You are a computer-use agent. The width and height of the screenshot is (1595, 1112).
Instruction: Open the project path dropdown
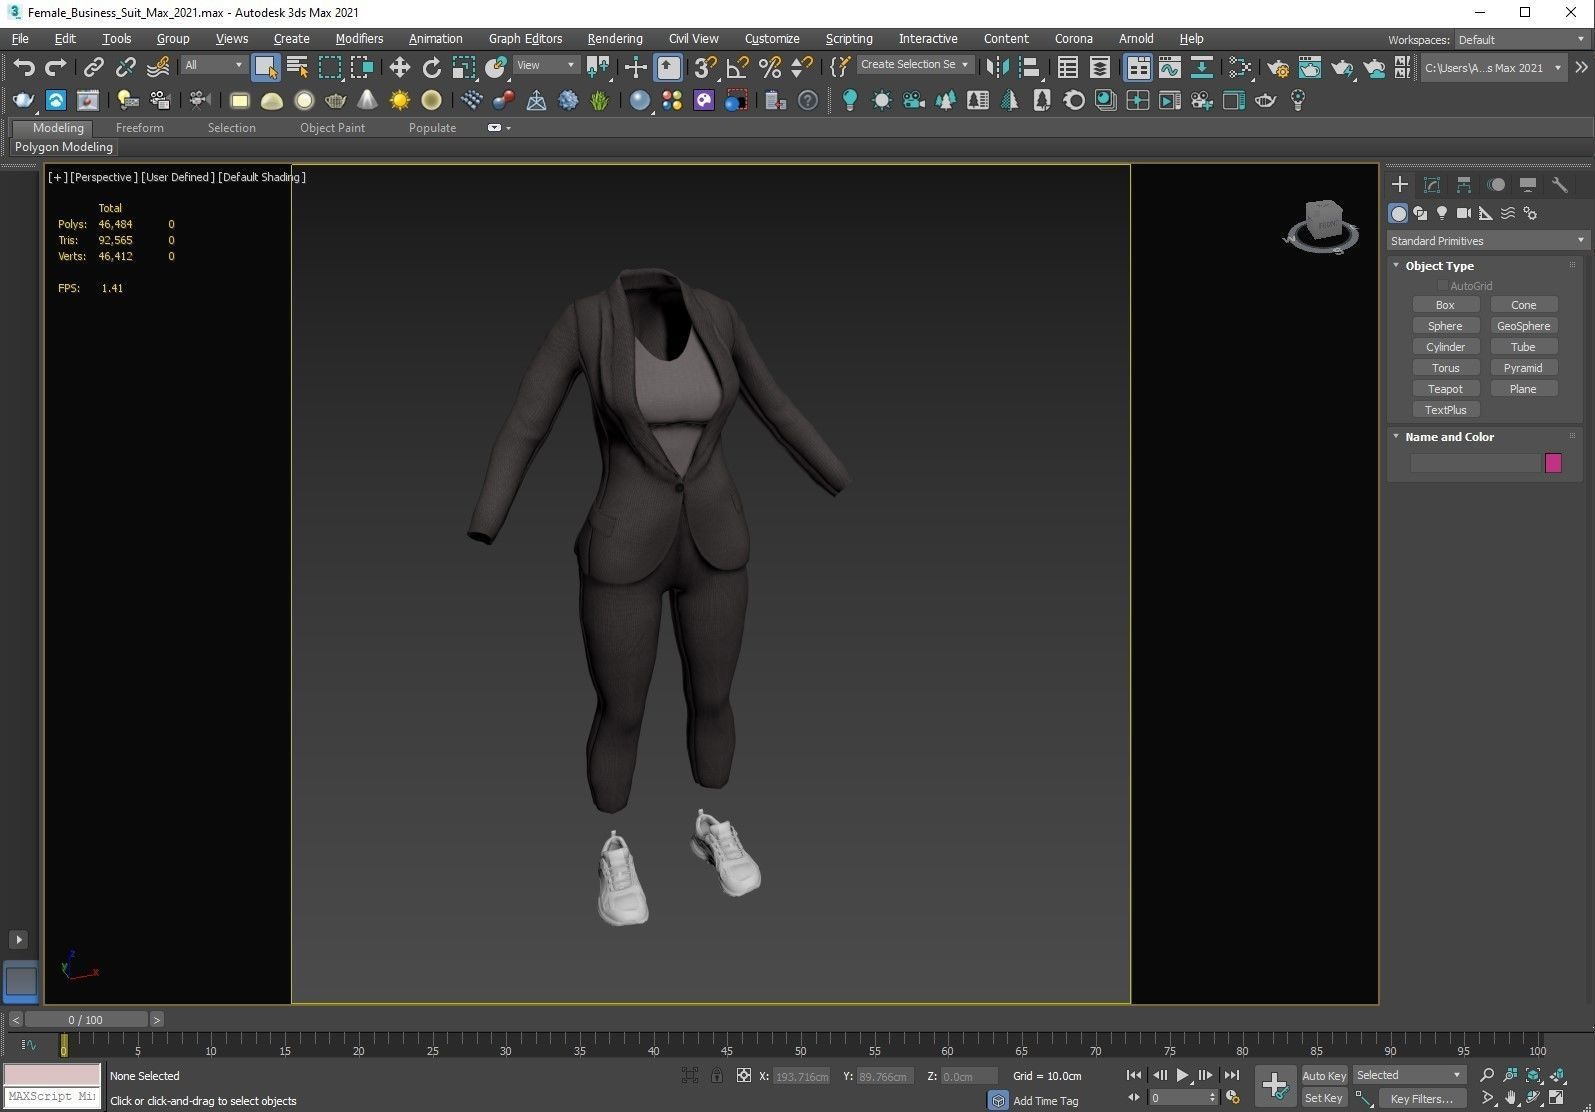click(1492, 68)
